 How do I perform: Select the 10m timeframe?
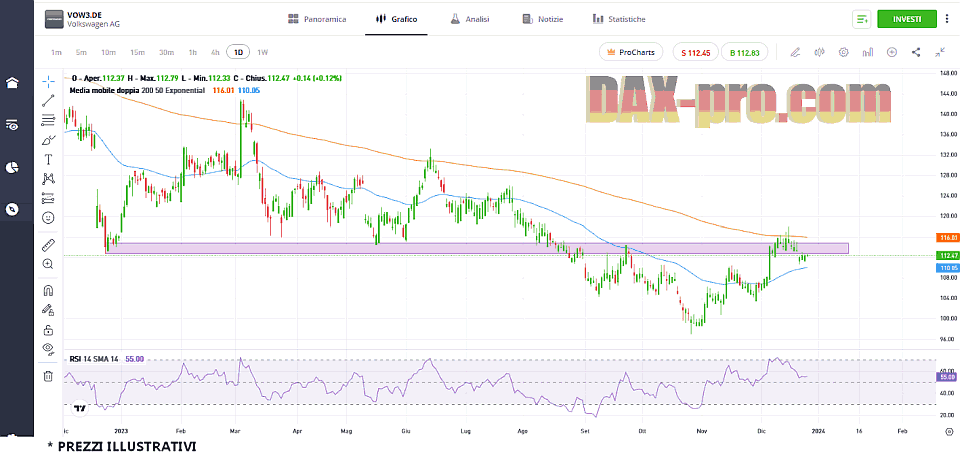click(108, 53)
